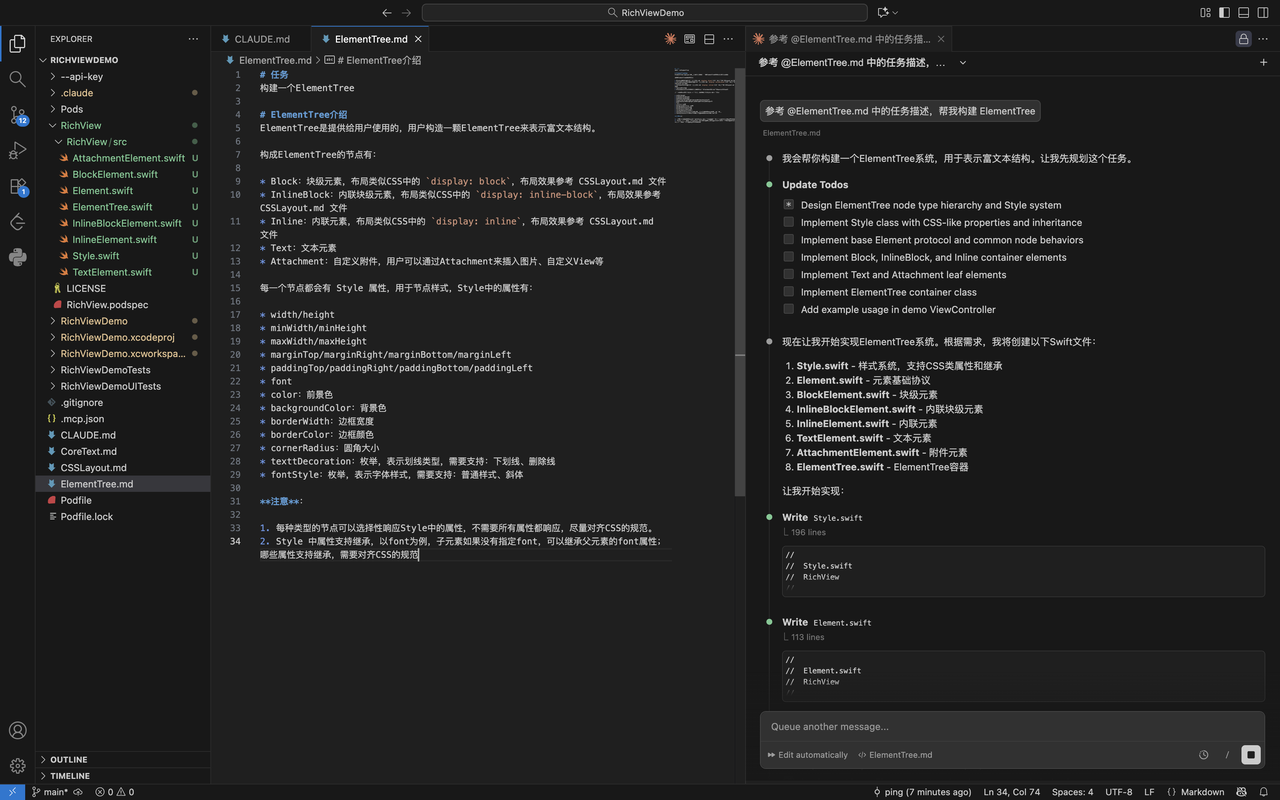Click the slash command icon
This screenshot has height=800, width=1280.
tap(1227, 755)
